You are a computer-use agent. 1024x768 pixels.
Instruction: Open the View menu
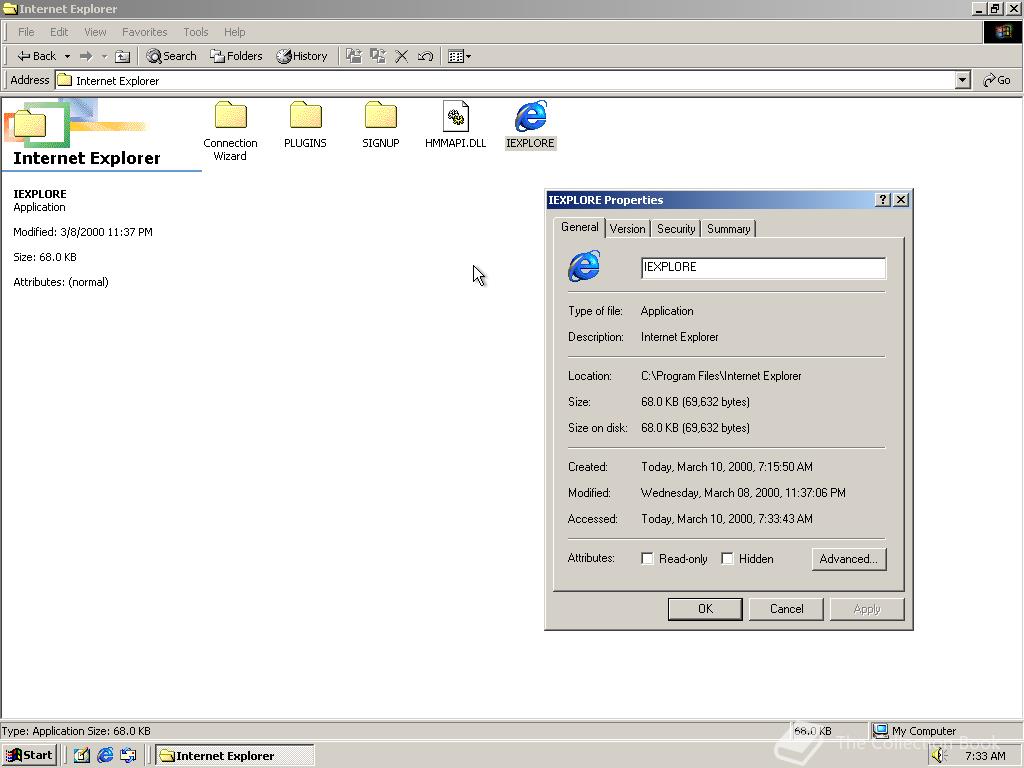[95, 32]
